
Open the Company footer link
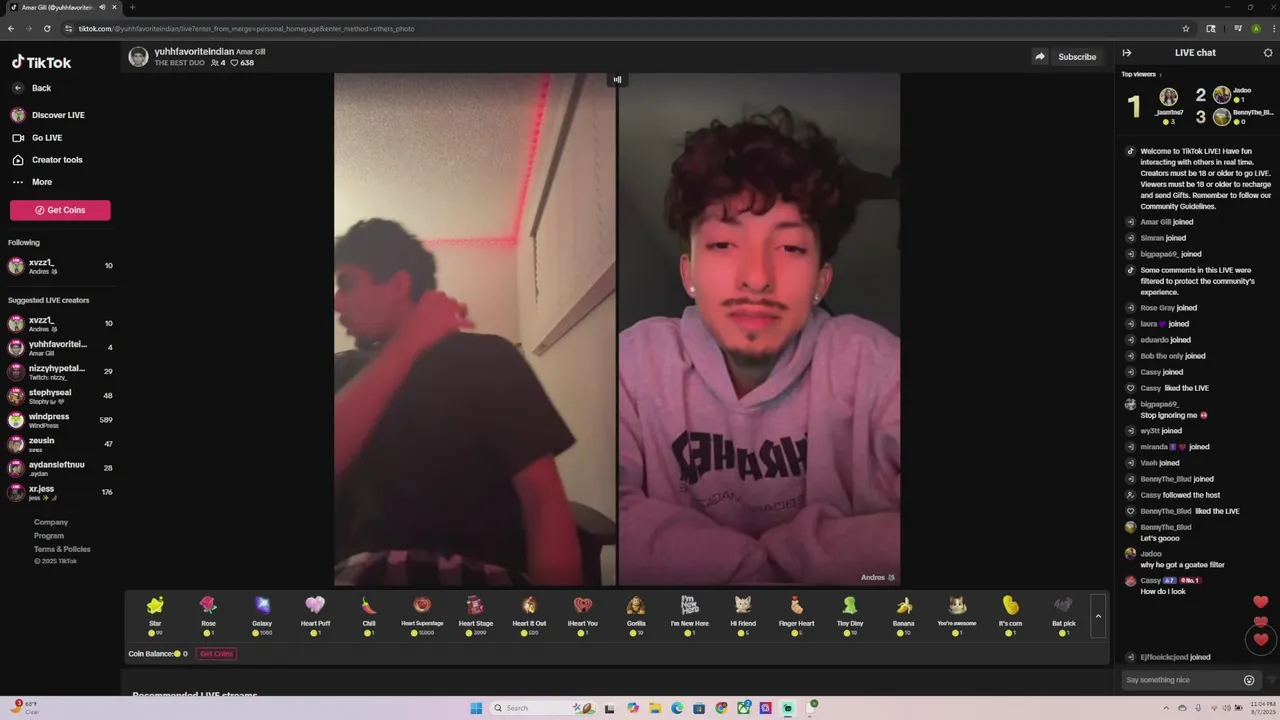point(51,522)
